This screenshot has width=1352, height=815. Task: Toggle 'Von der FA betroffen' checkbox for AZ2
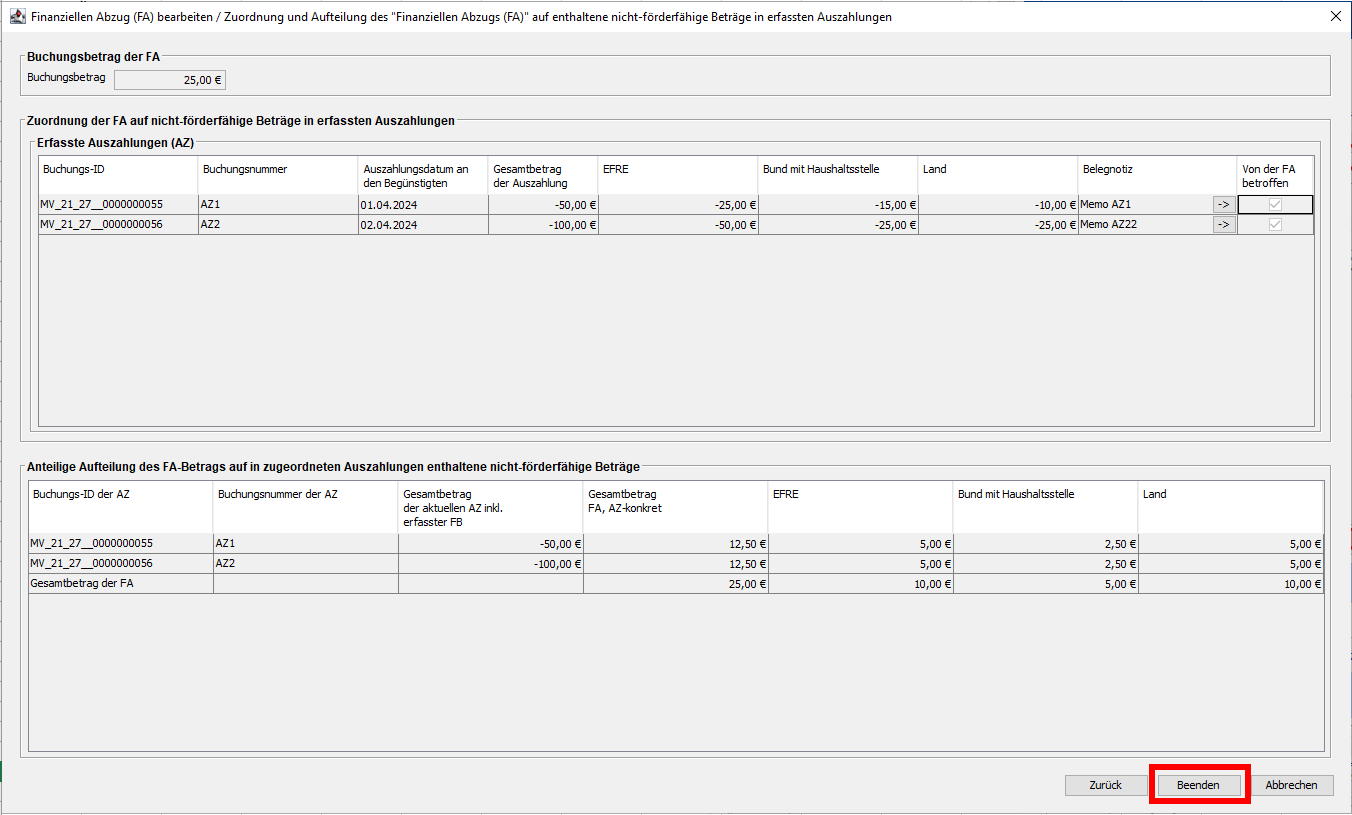(1275, 225)
